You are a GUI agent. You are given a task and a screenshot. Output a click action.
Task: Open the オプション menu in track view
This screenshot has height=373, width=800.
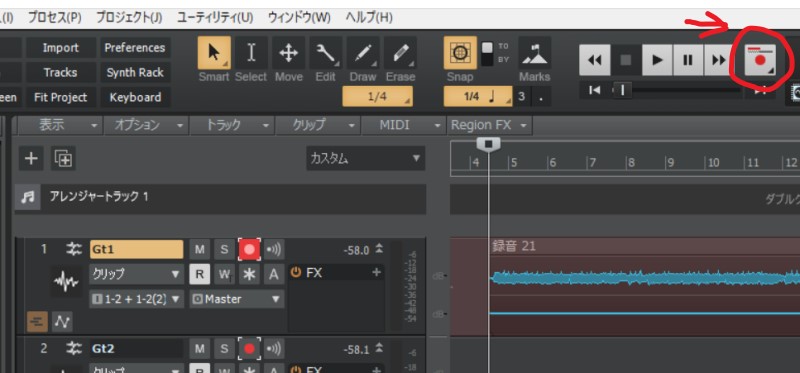click(x=146, y=125)
